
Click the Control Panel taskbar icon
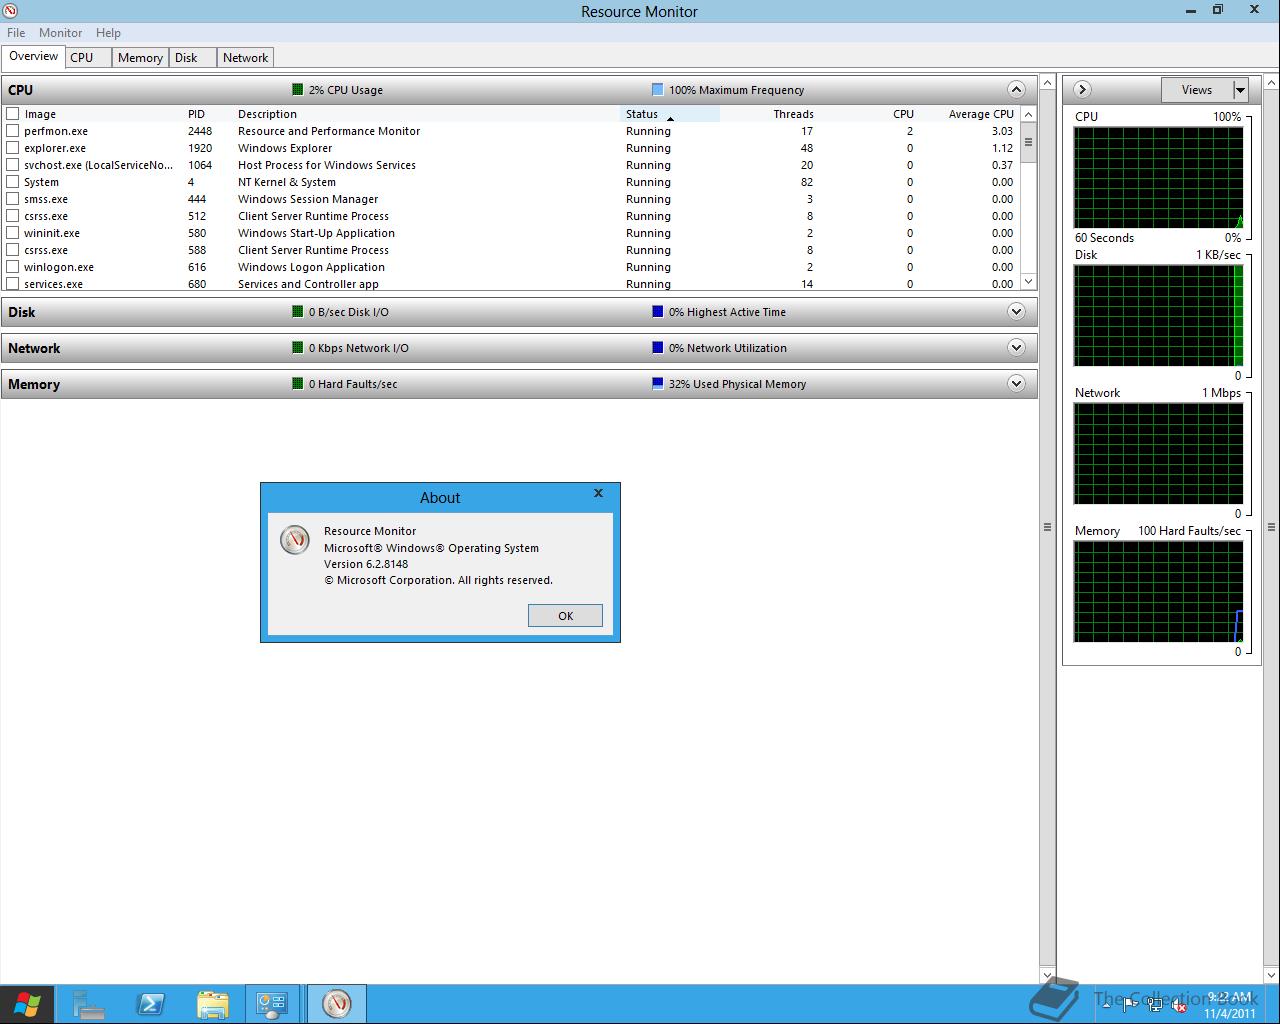click(x=272, y=1004)
